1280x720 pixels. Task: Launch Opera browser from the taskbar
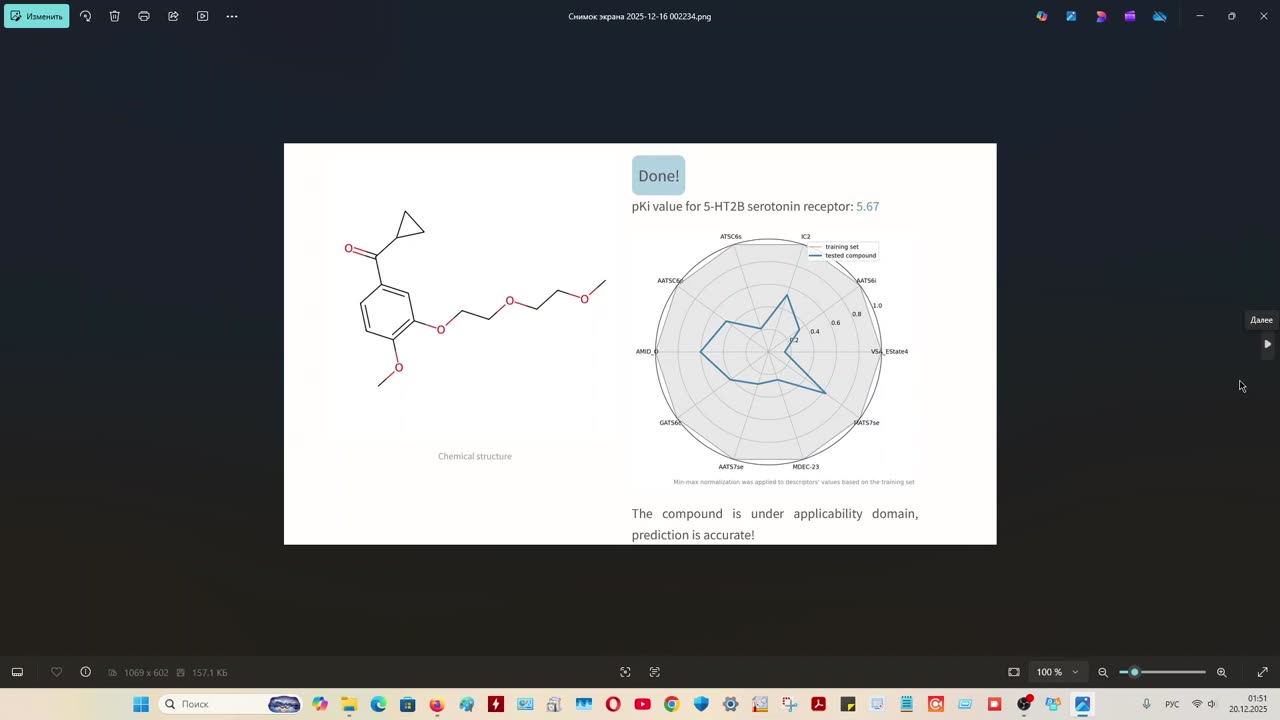point(613,704)
